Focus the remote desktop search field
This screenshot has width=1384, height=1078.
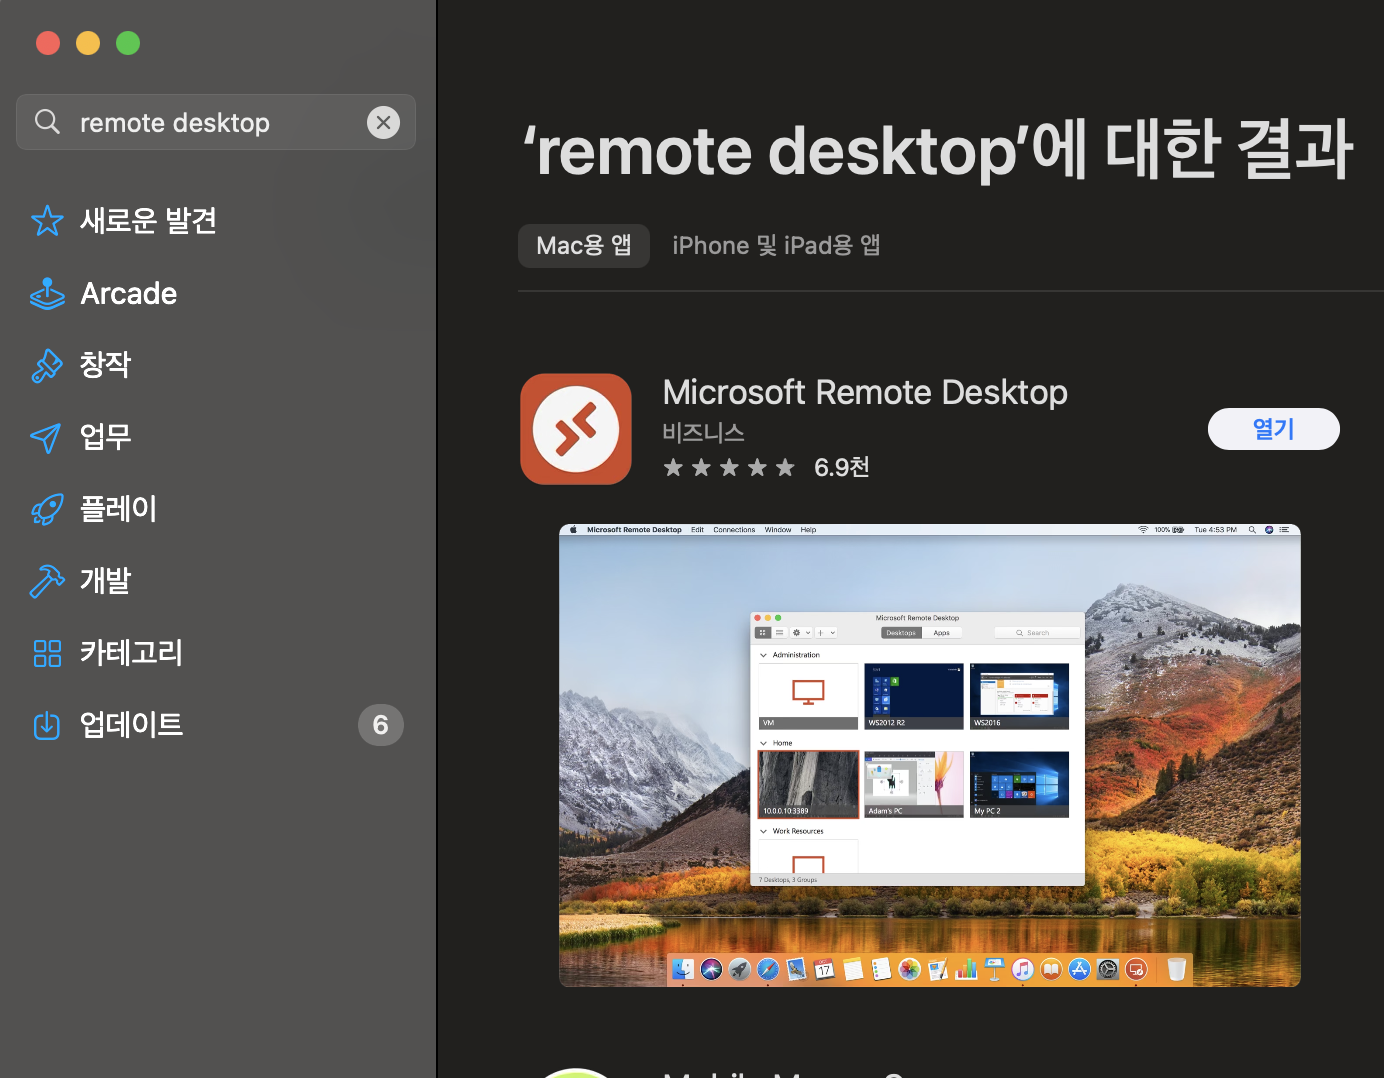coord(216,122)
